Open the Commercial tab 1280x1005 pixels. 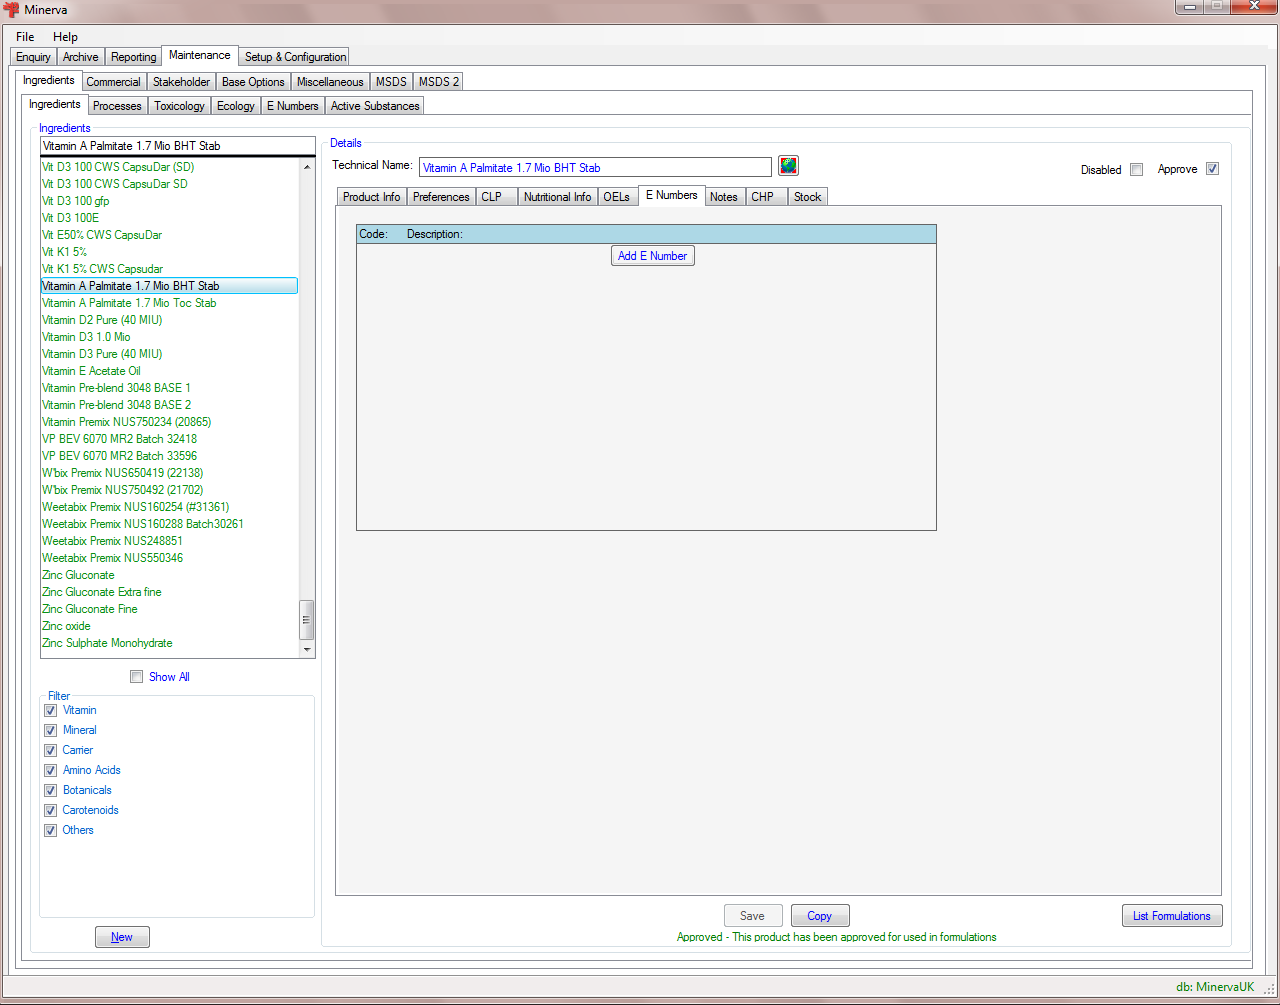pos(113,82)
